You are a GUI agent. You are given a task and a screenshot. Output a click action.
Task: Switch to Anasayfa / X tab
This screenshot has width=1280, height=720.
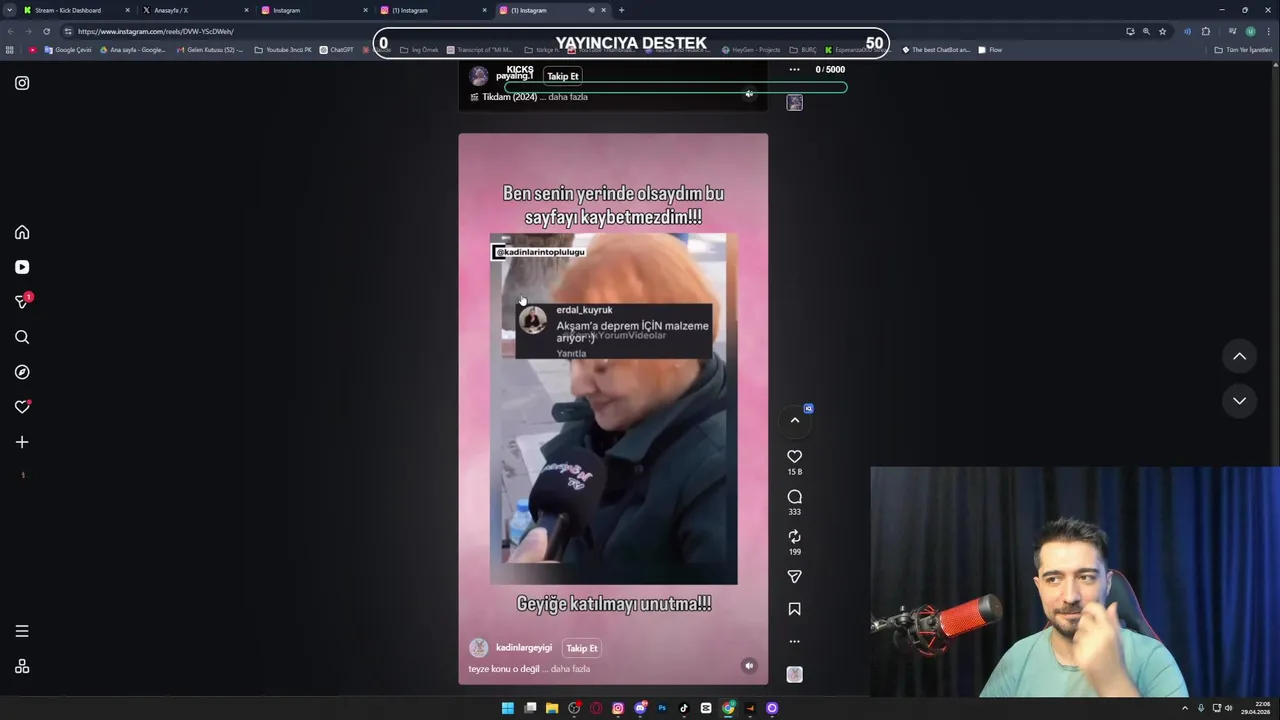coord(195,10)
